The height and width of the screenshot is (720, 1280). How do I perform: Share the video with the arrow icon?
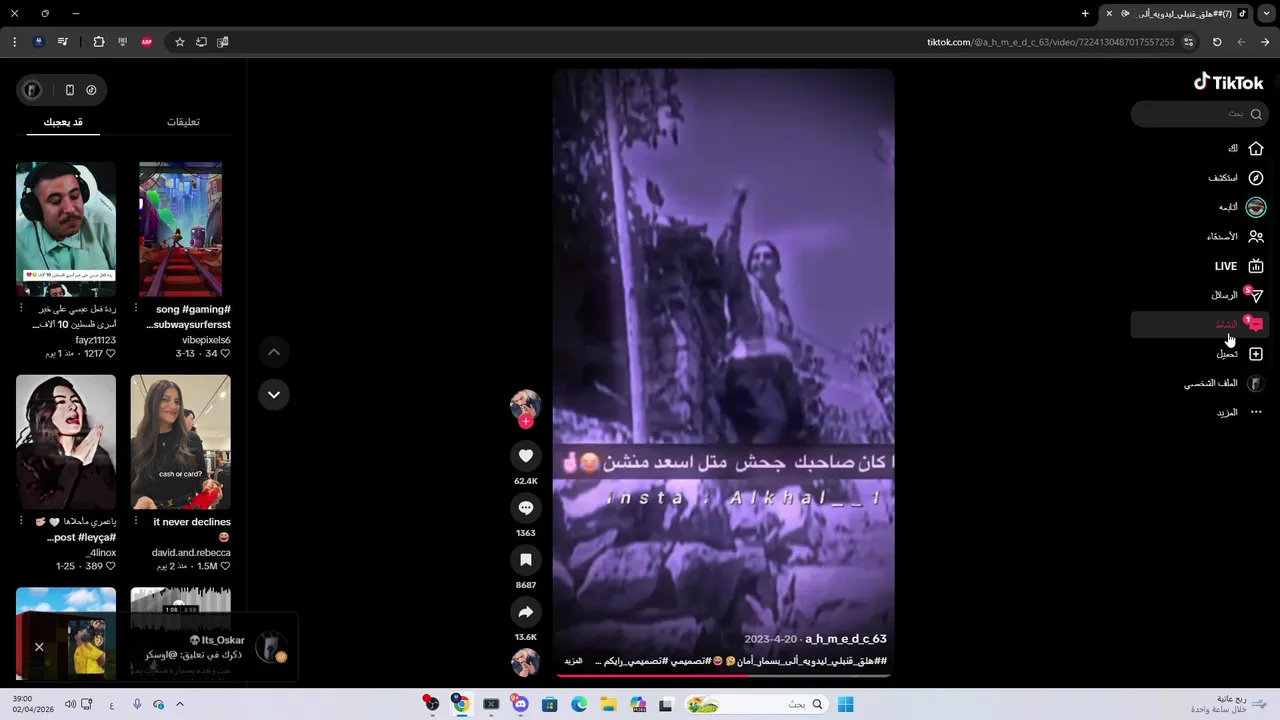[526, 612]
